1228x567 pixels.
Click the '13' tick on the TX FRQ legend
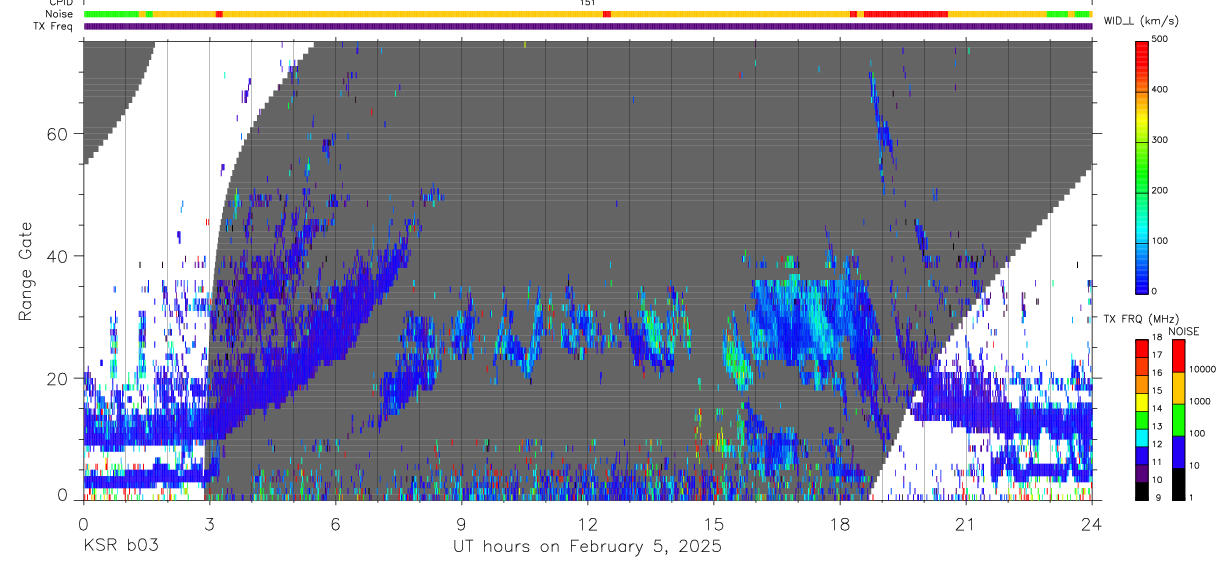pos(1159,427)
